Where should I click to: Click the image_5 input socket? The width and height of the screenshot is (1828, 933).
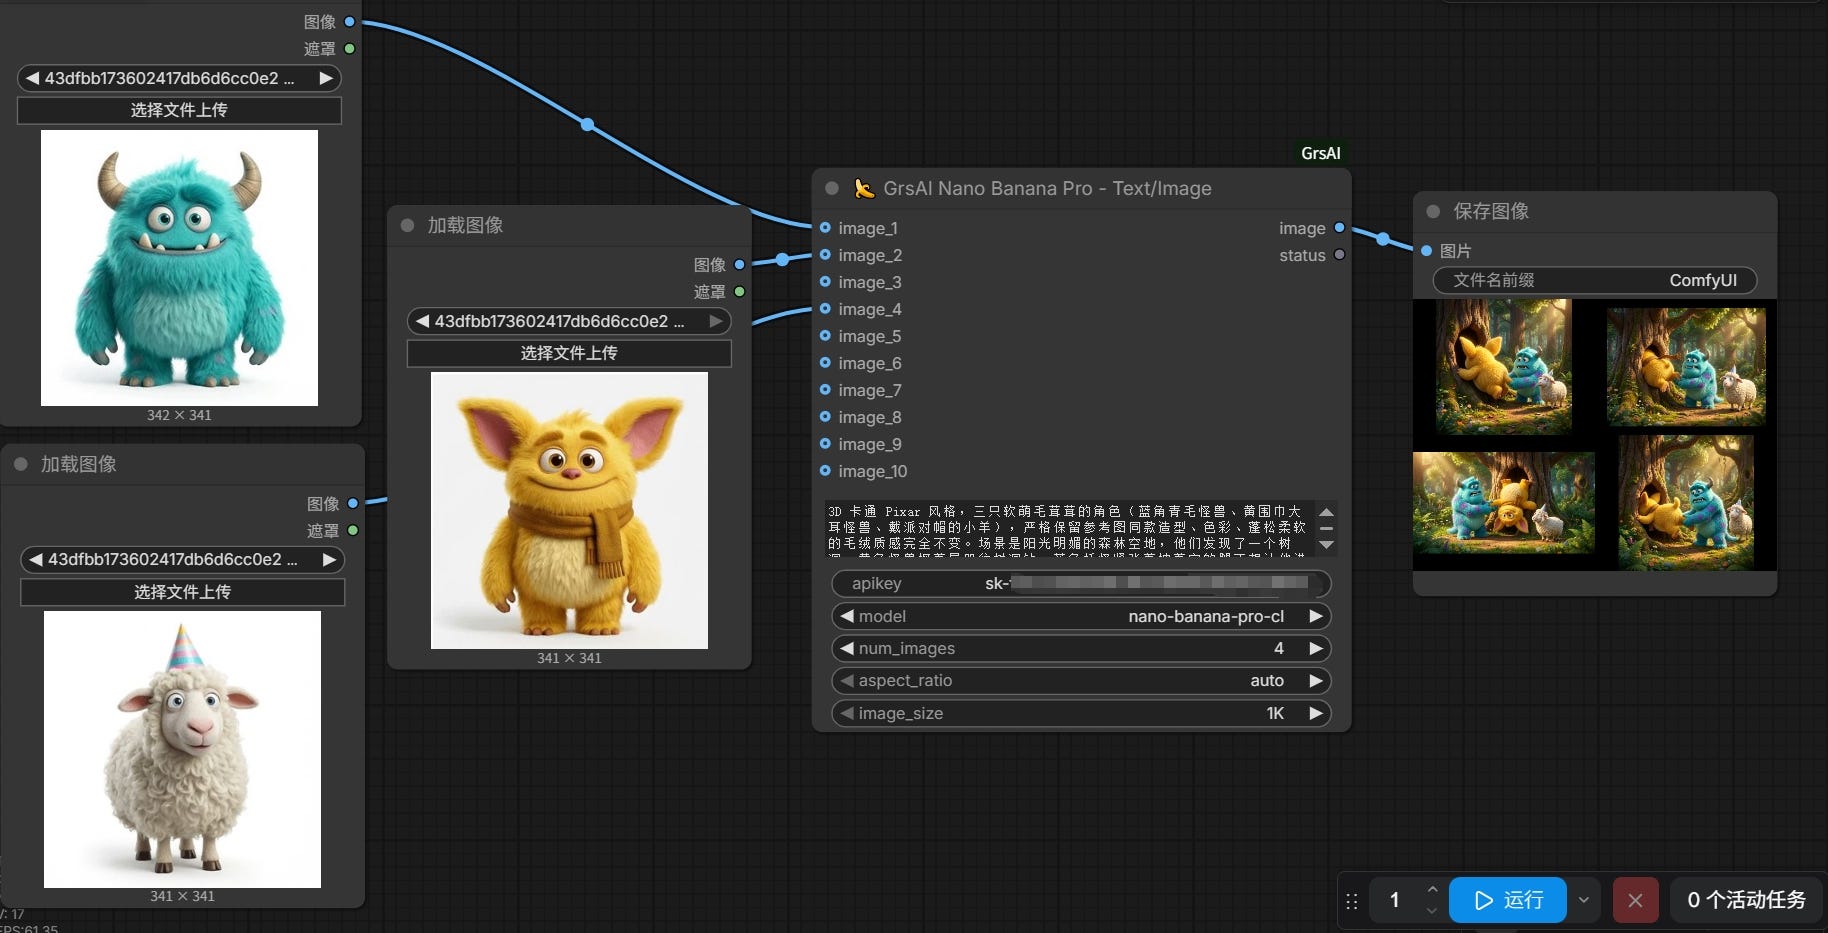tap(825, 336)
